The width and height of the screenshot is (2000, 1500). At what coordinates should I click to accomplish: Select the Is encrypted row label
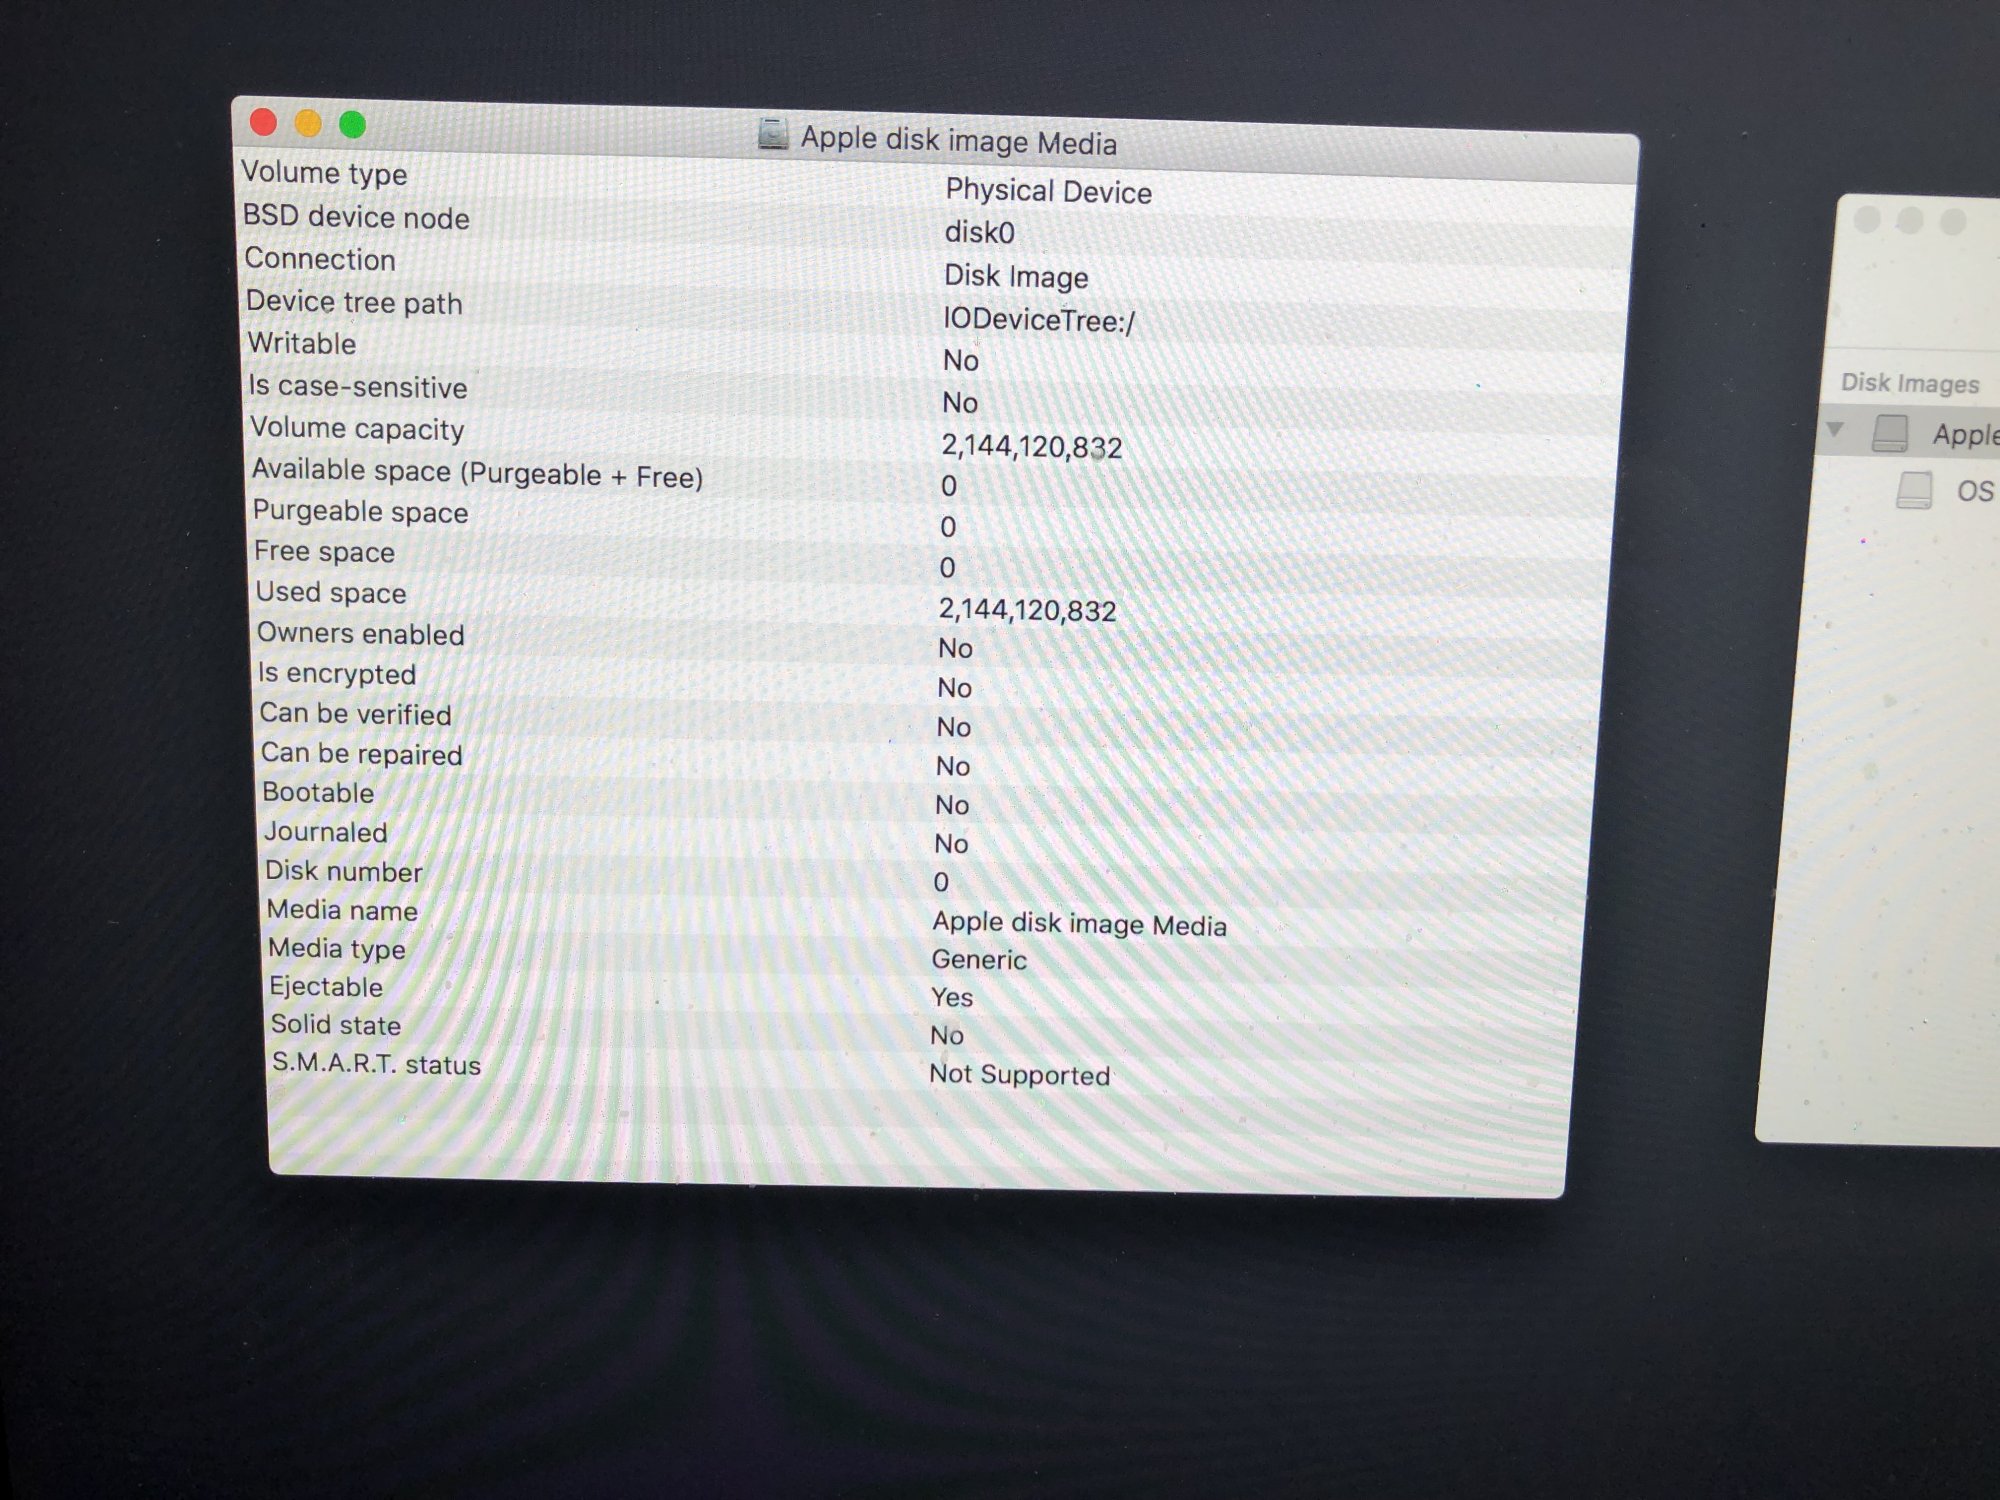[337, 673]
